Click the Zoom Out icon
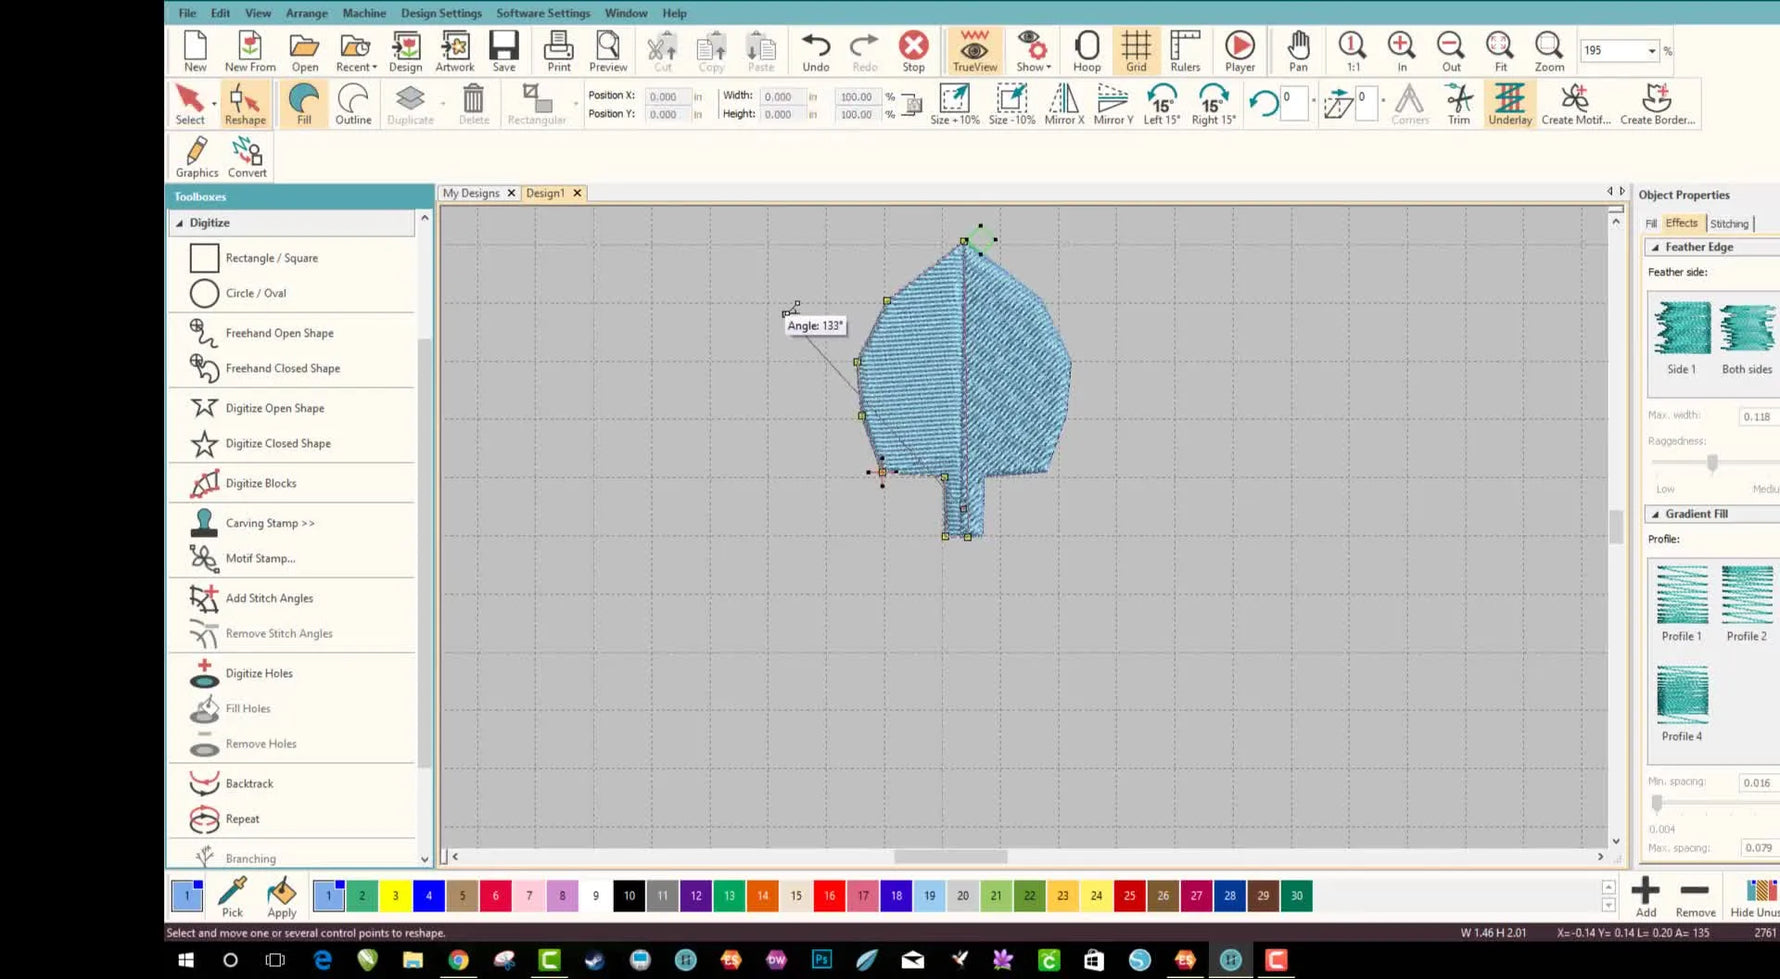The height and width of the screenshot is (979, 1780). point(1450,51)
